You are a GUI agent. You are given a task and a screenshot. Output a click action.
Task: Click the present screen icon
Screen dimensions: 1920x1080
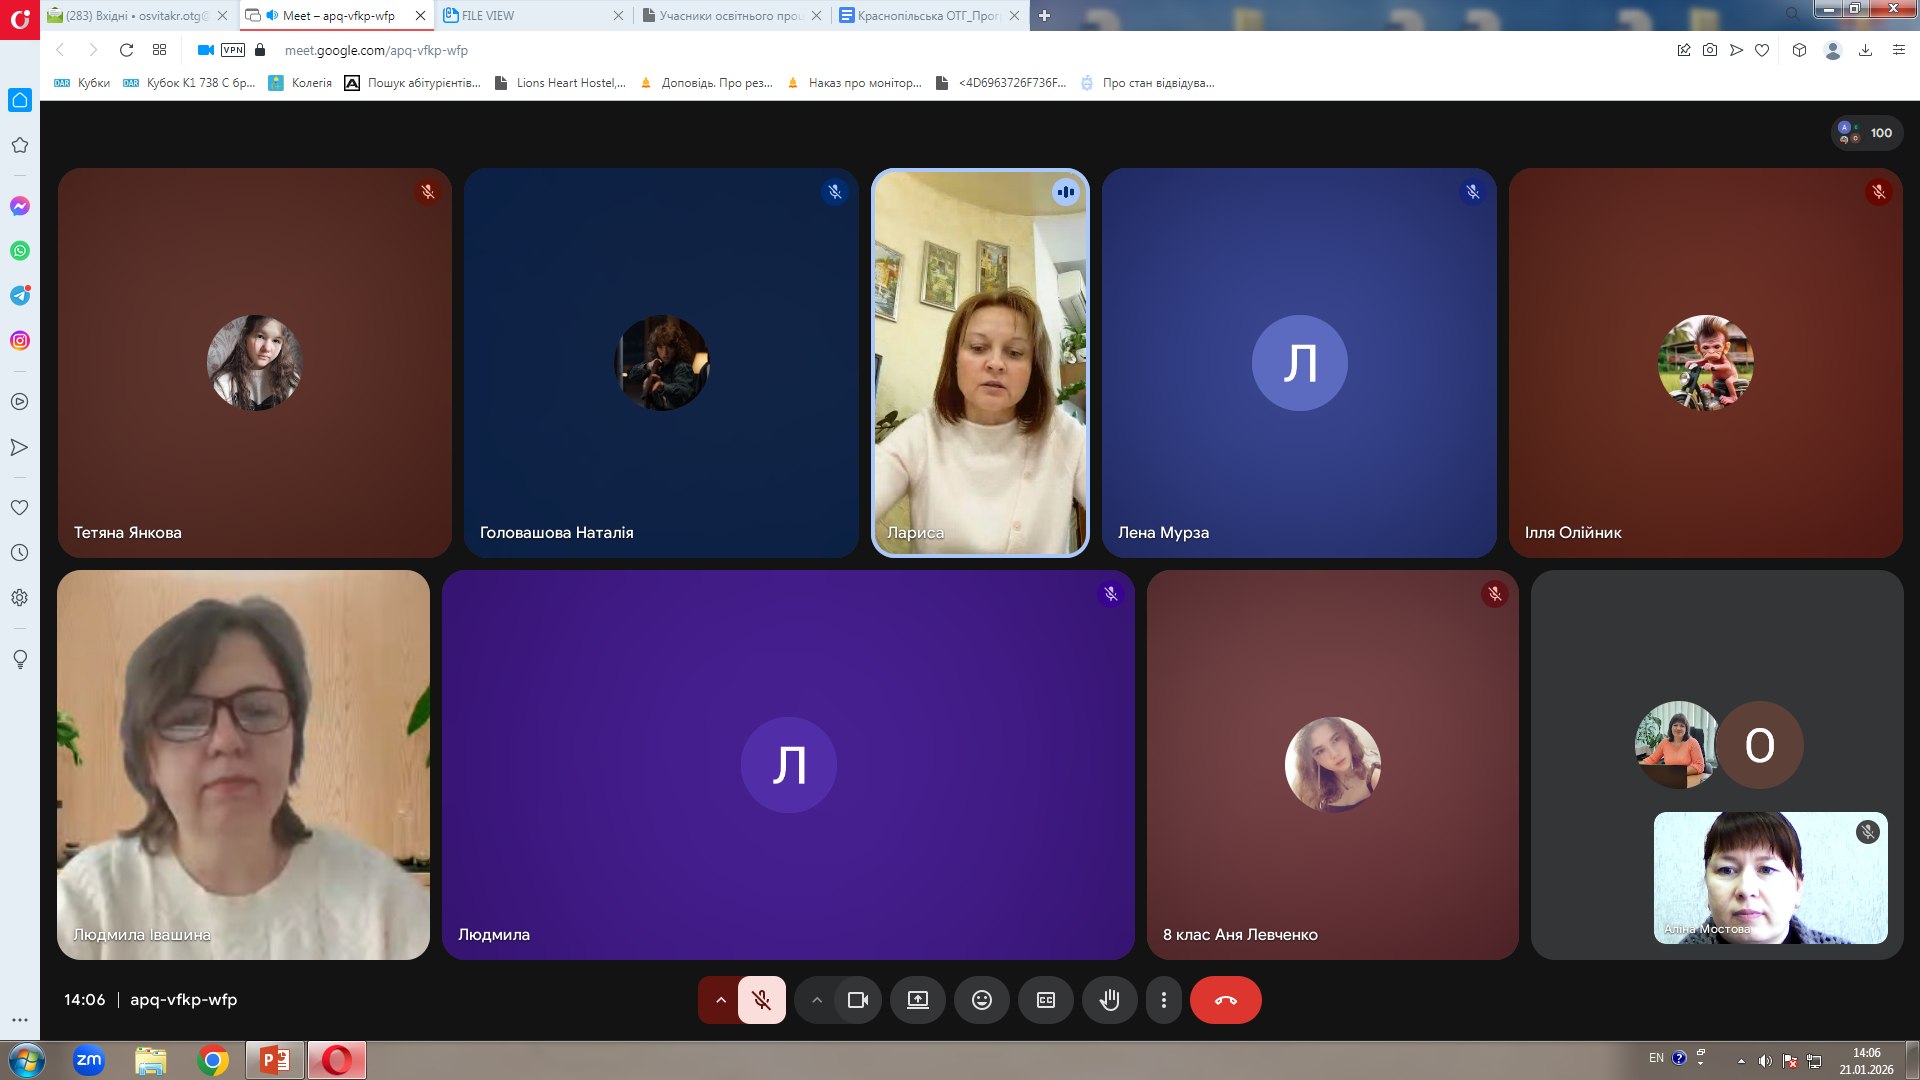coord(917,1000)
